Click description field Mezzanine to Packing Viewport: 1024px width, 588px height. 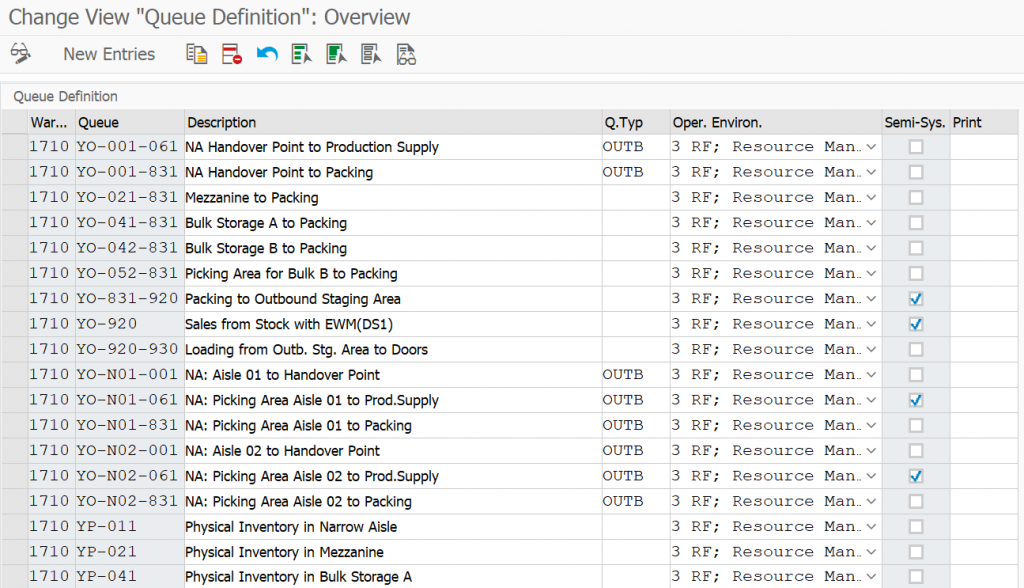[x=393, y=198]
